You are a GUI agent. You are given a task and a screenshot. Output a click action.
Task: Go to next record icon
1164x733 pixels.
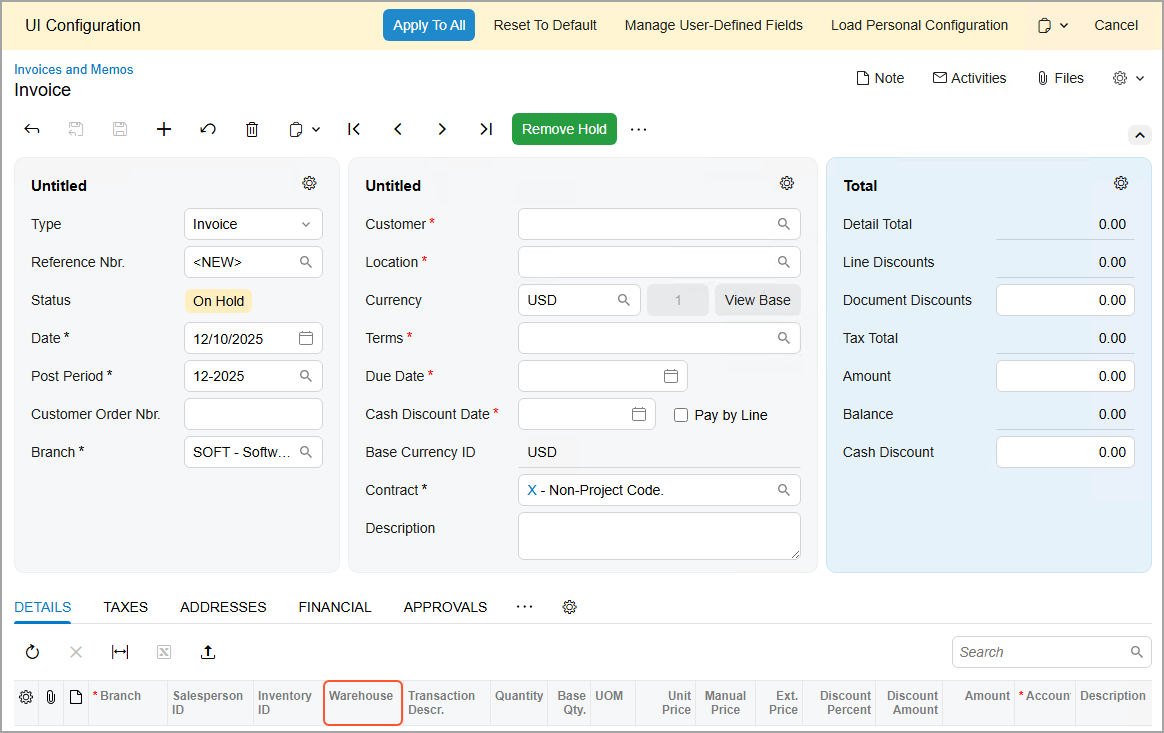pyautogui.click(x=442, y=129)
